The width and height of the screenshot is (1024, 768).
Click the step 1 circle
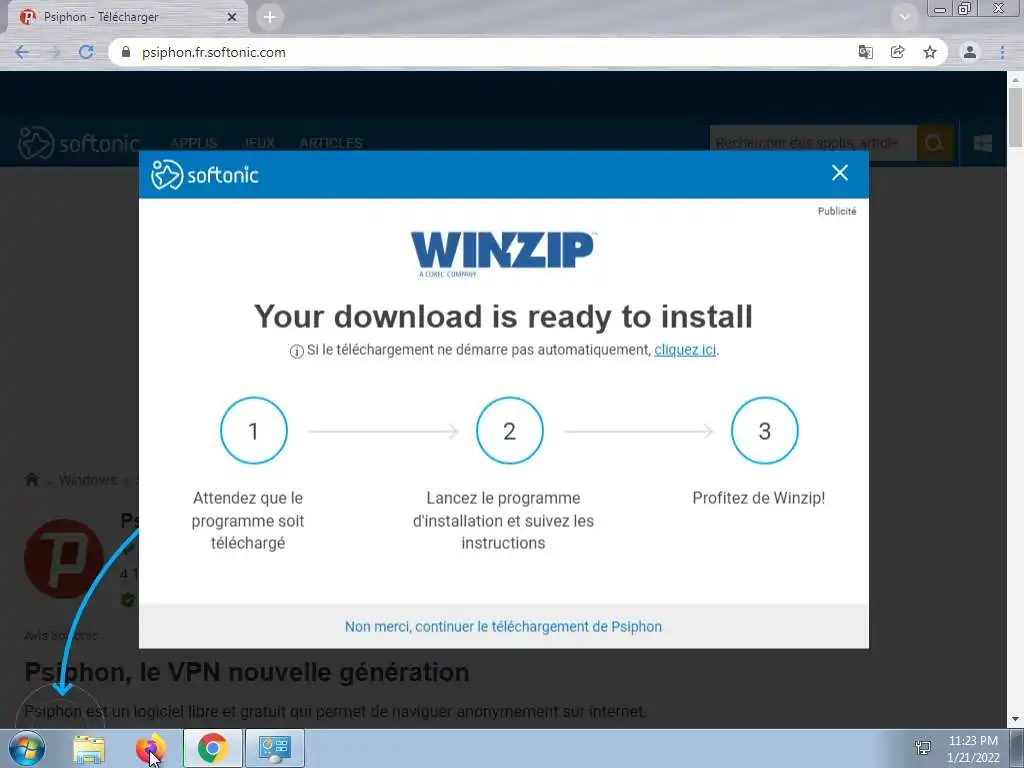pos(254,430)
